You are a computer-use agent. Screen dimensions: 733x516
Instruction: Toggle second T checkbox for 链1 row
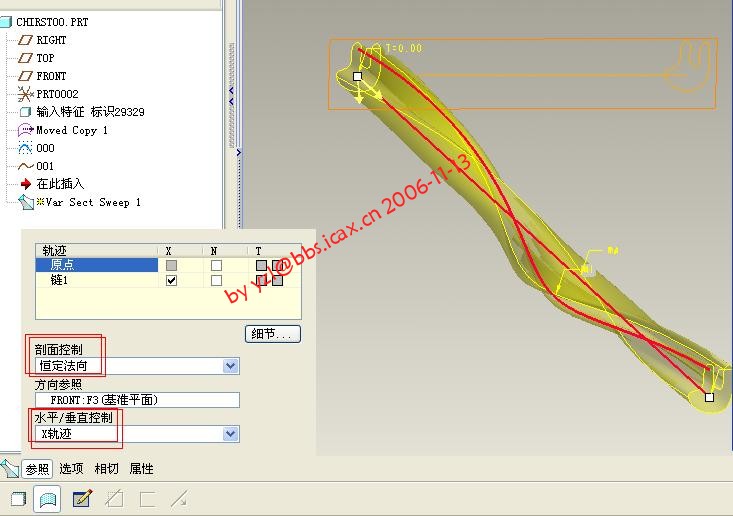[277, 280]
